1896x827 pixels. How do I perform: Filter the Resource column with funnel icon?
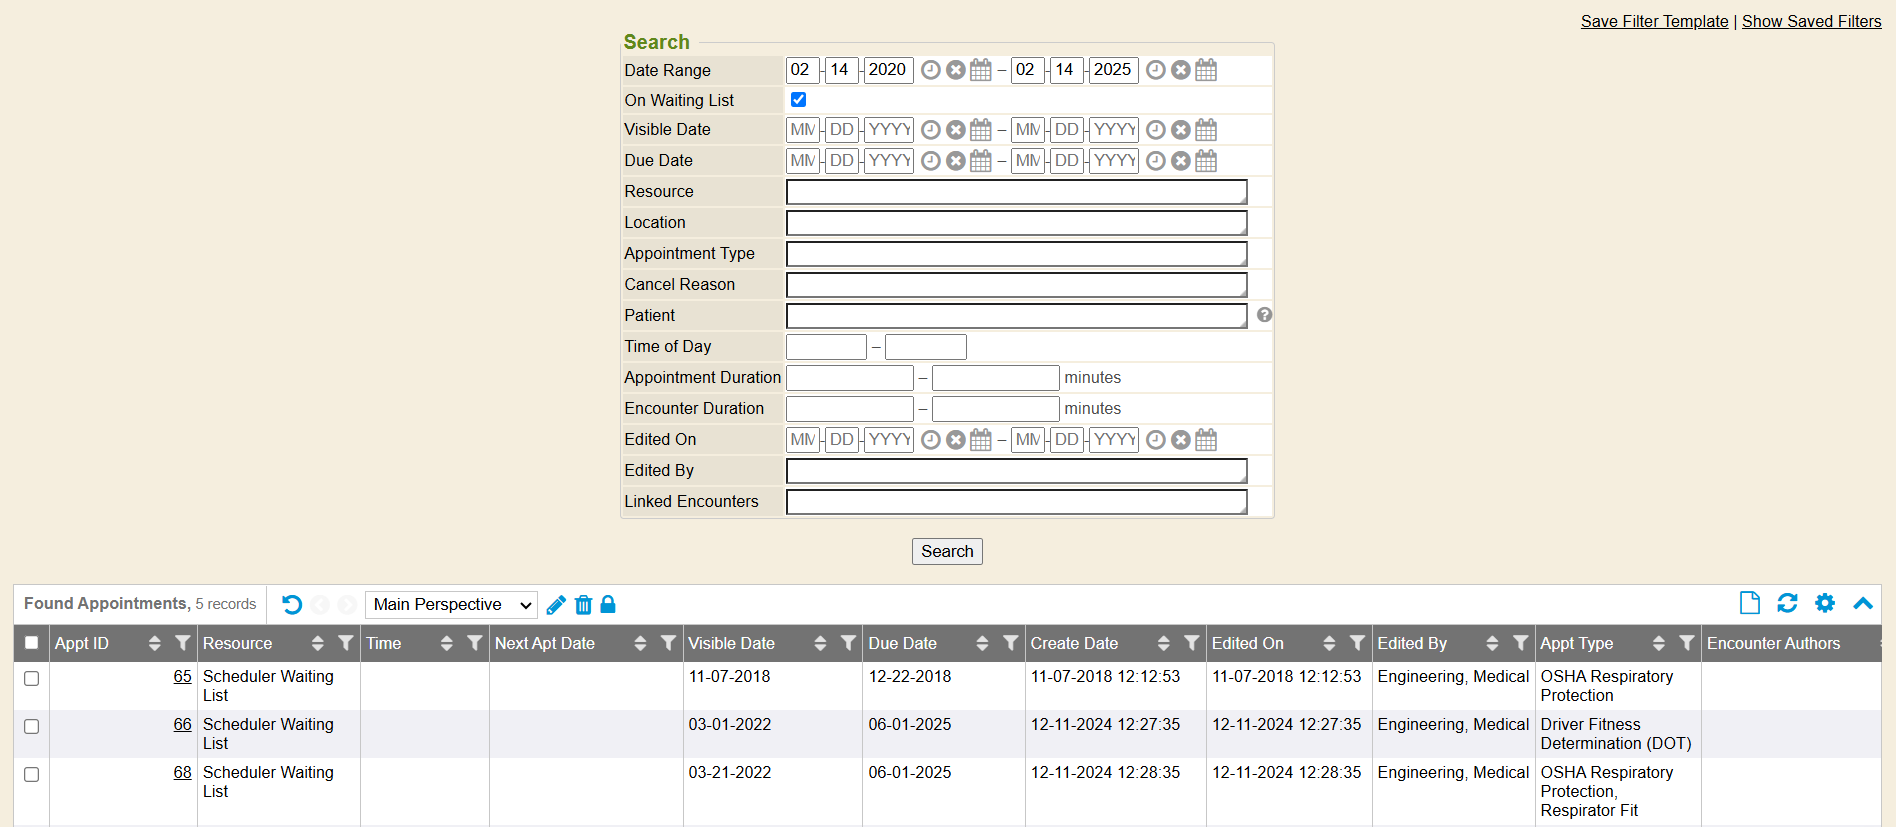(345, 643)
